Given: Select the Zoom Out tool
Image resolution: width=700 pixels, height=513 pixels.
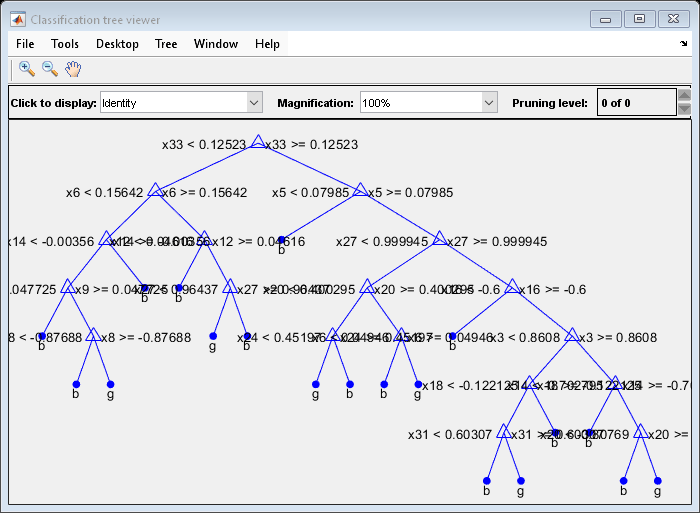Looking at the screenshot, I should [x=49, y=68].
